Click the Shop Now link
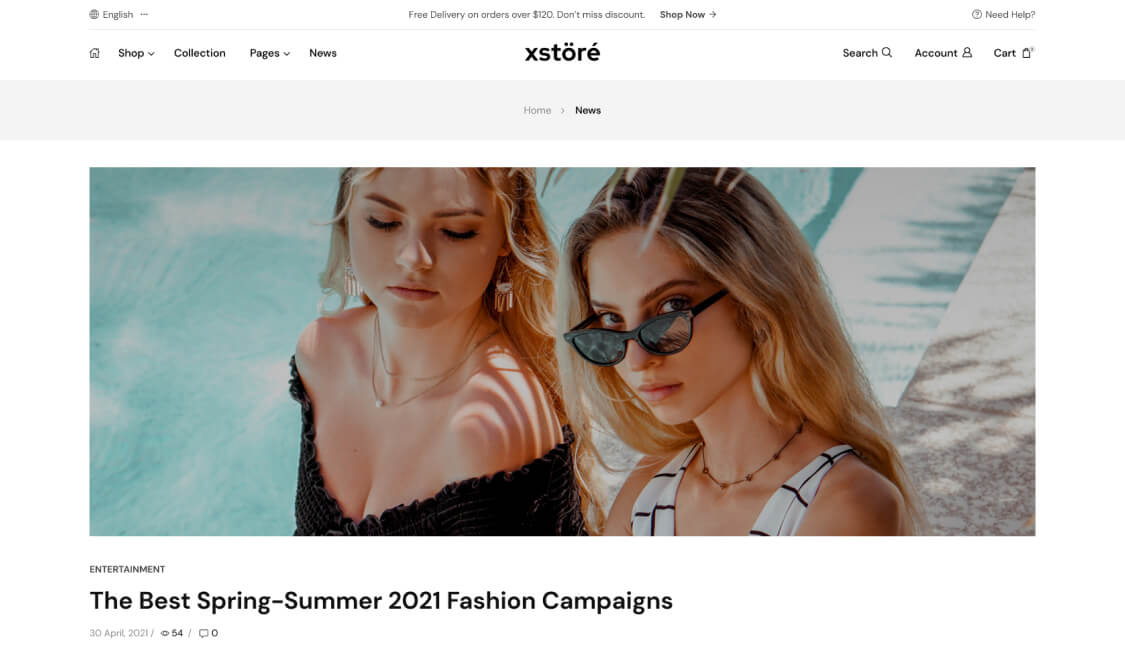1125x662 pixels. [x=688, y=14]
